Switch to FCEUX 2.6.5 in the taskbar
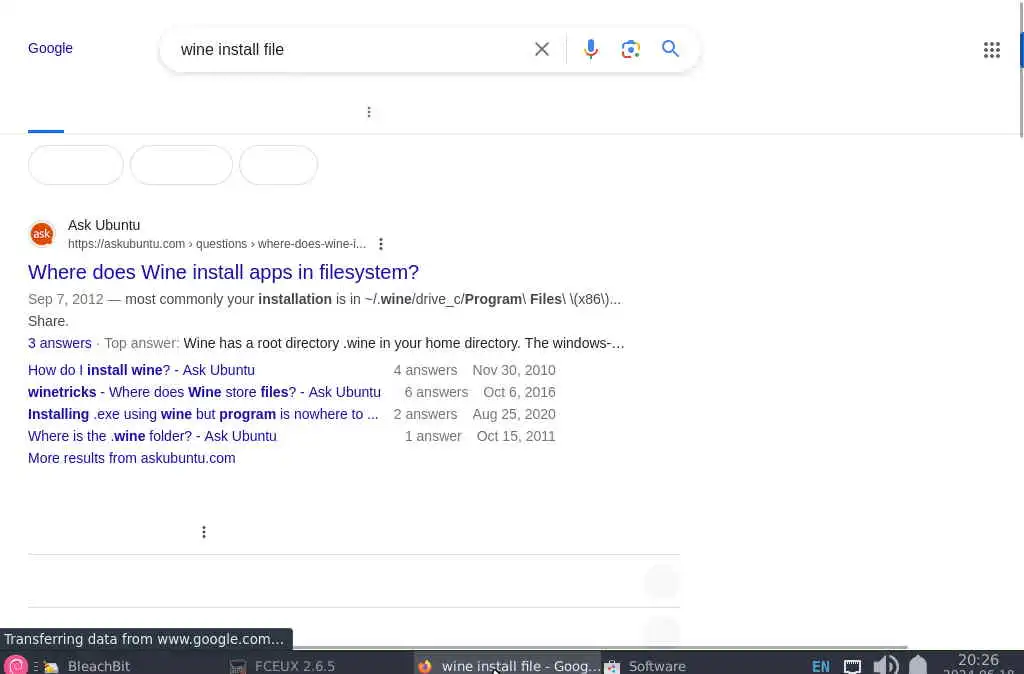 click(x=282, y=666)
